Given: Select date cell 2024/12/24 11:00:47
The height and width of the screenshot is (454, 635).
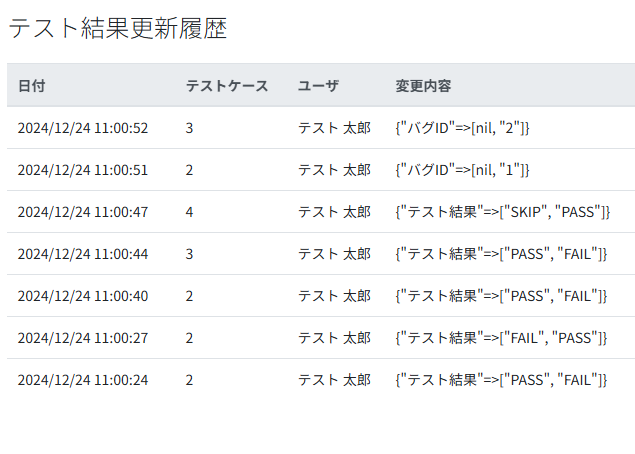Looking at the screenshot, I should tap(83, 212).
